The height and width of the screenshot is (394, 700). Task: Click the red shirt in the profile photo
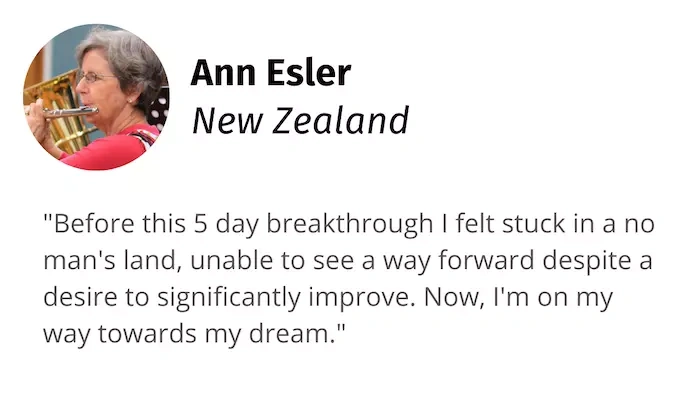tap(112, 149)
